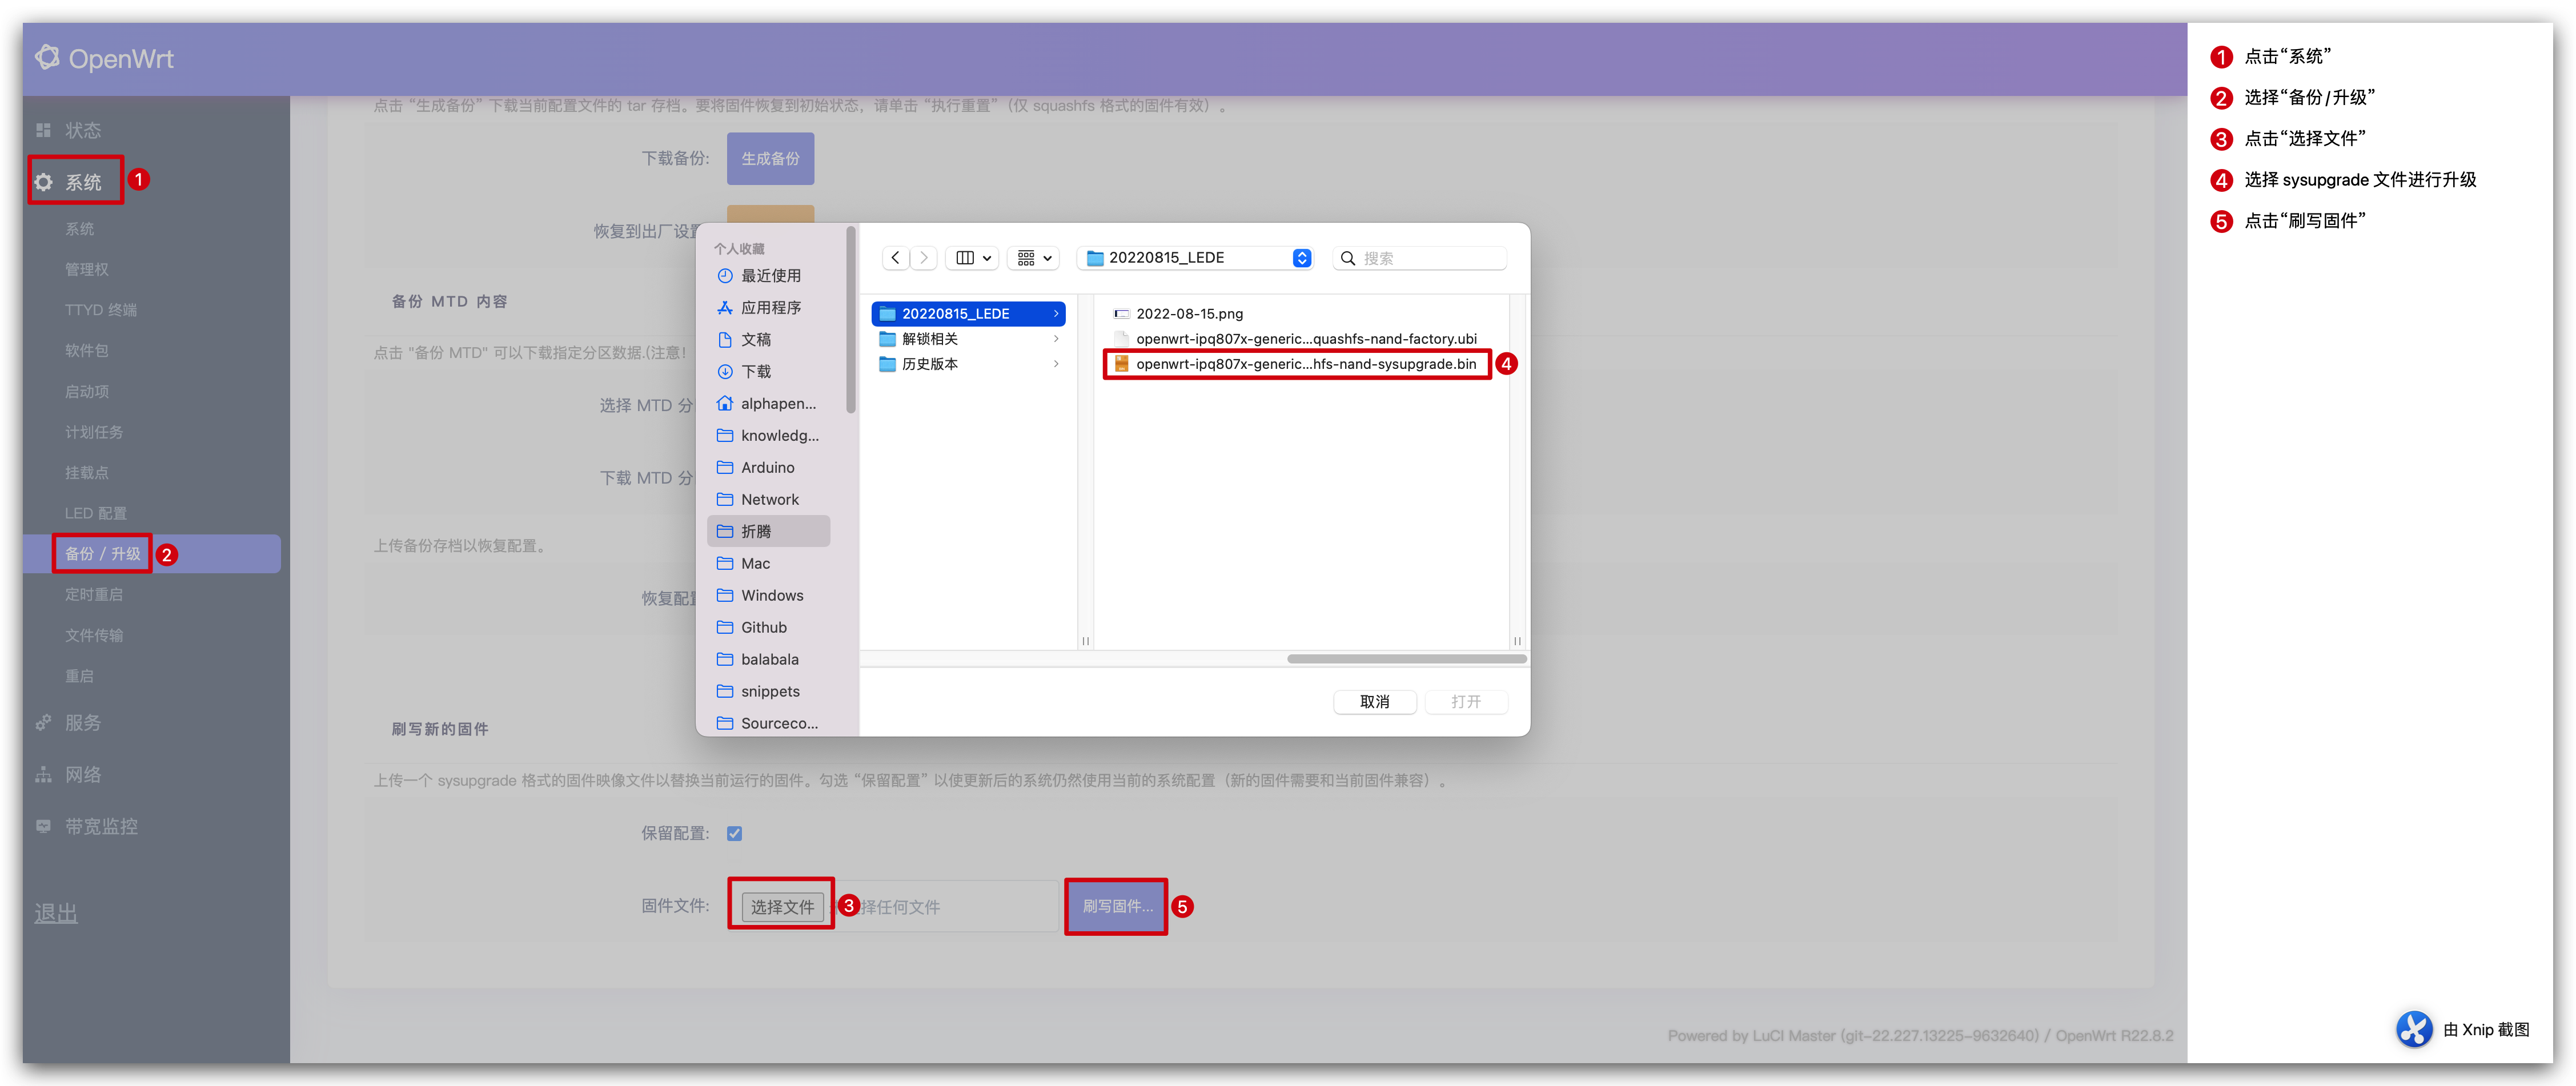Expand the 20220815_LEDE folder row
The width and height of the screenshot is (2576, 1086).
968,314
